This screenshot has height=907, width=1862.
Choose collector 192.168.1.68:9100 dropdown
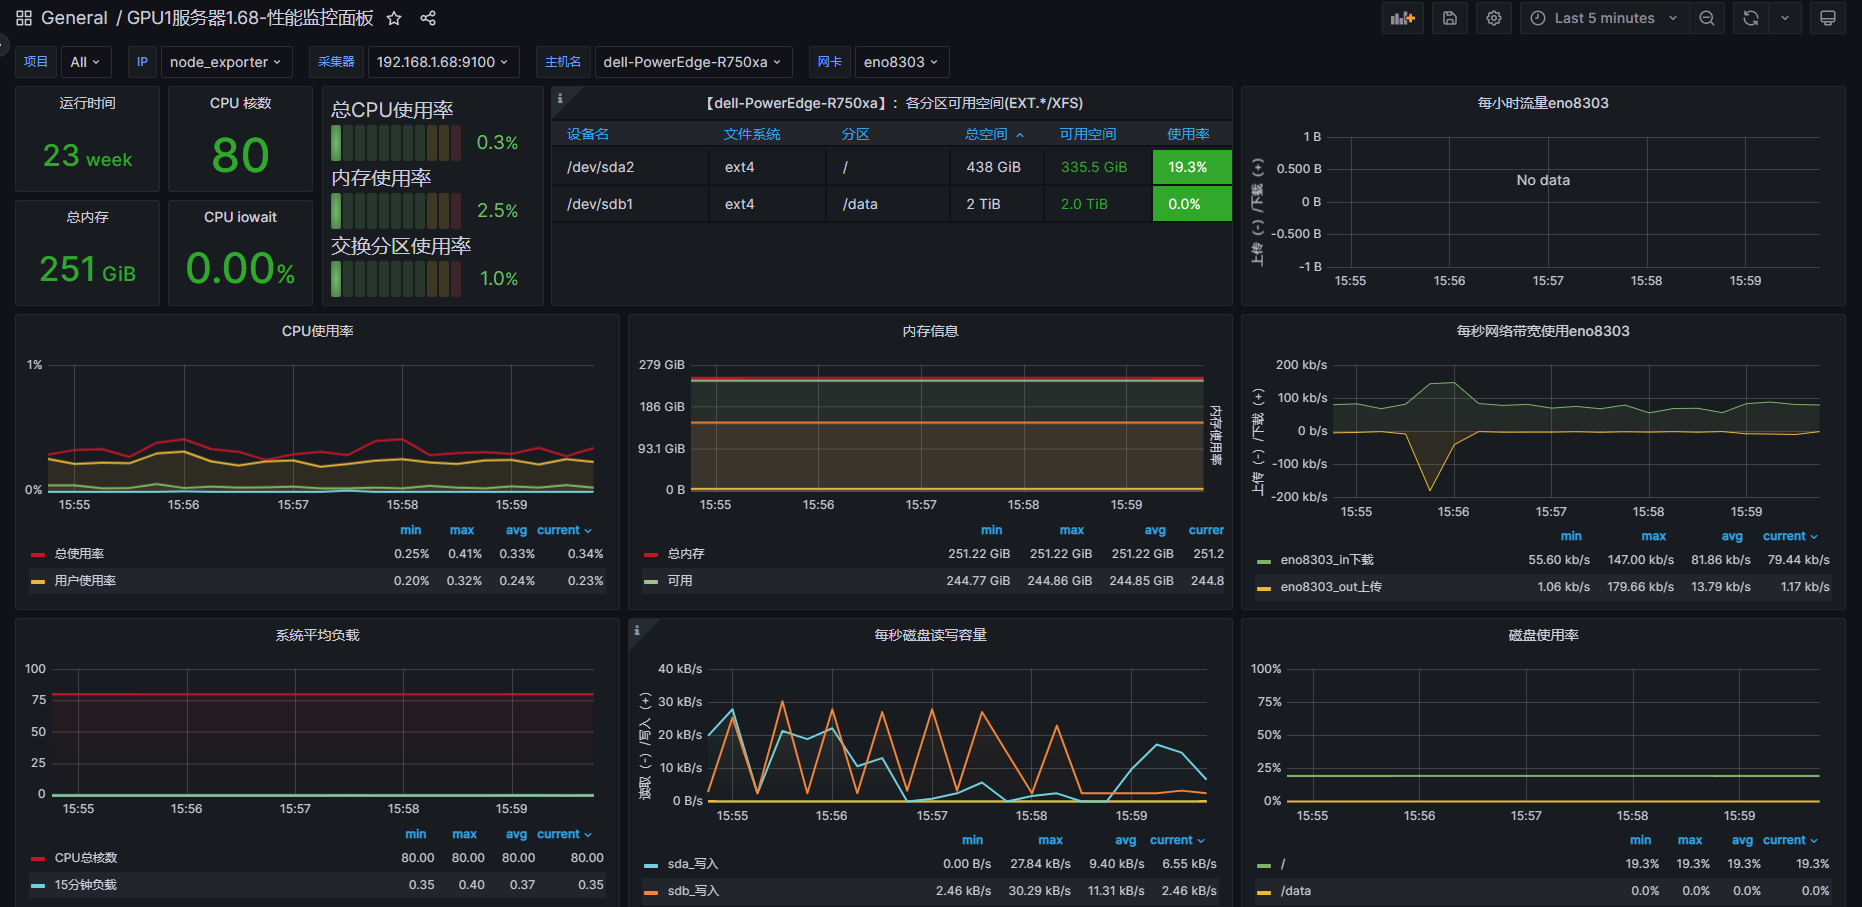(444, 62)
